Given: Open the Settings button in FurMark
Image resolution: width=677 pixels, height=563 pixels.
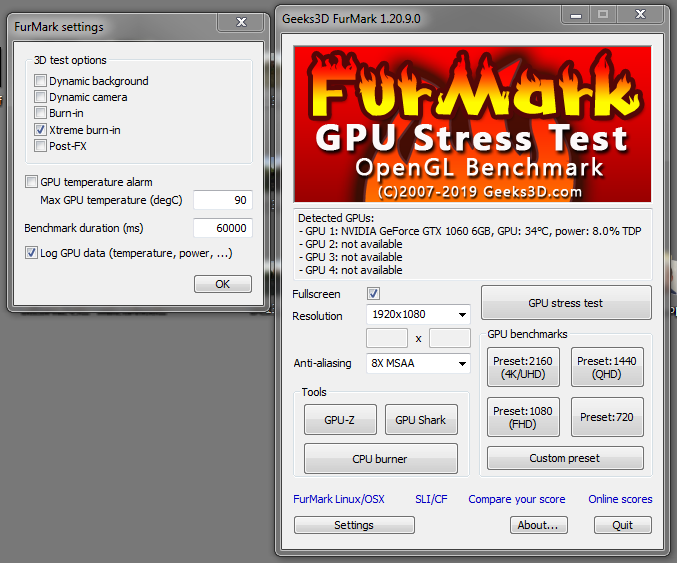Looking at the screenshot, I should [354, 525].
